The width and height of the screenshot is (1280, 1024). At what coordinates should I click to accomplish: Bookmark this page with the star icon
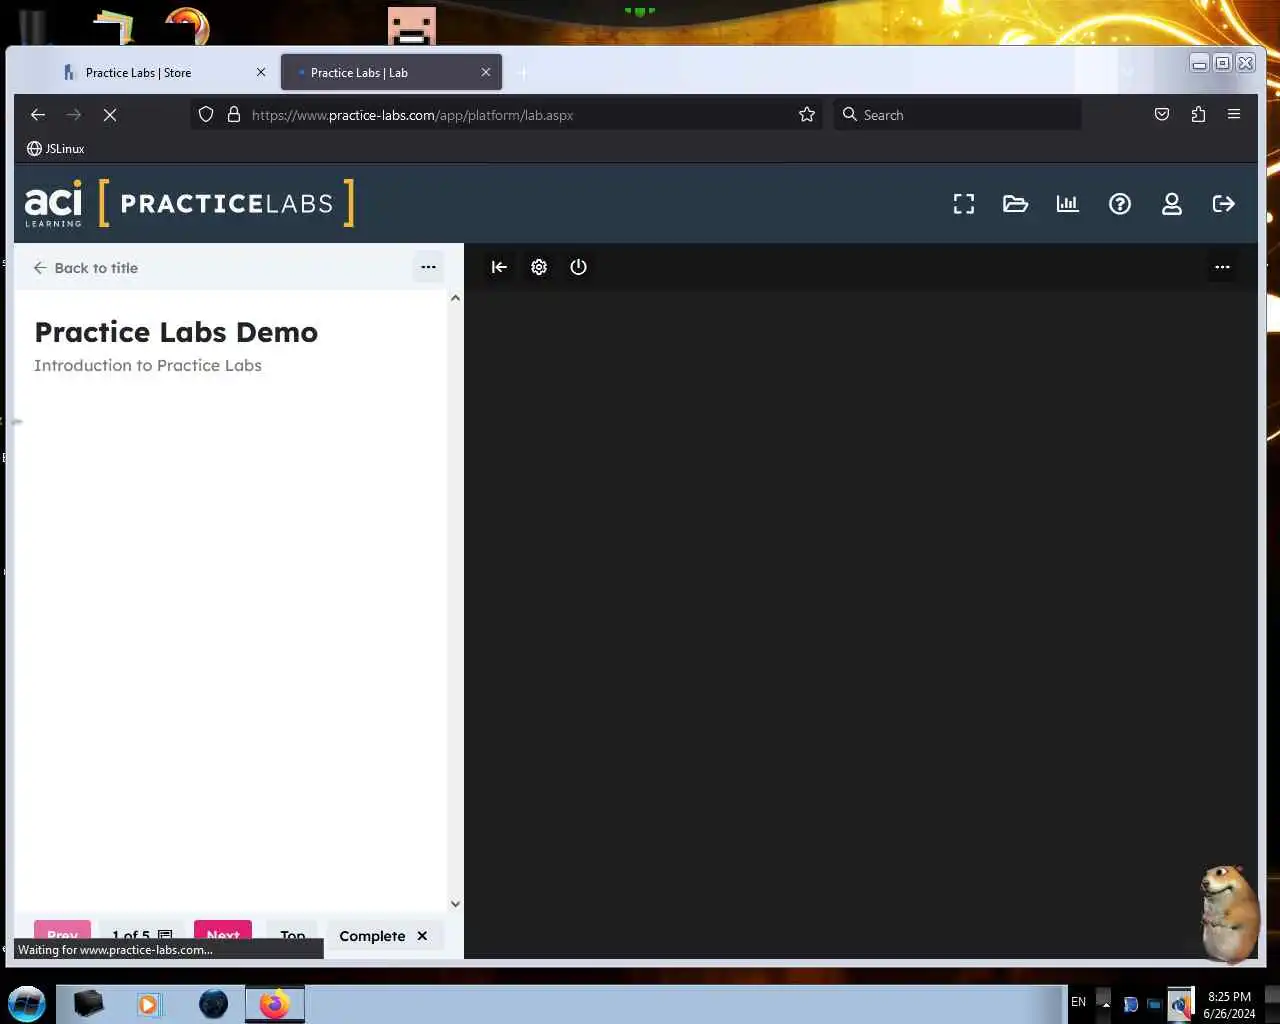(x=807, y=115)
